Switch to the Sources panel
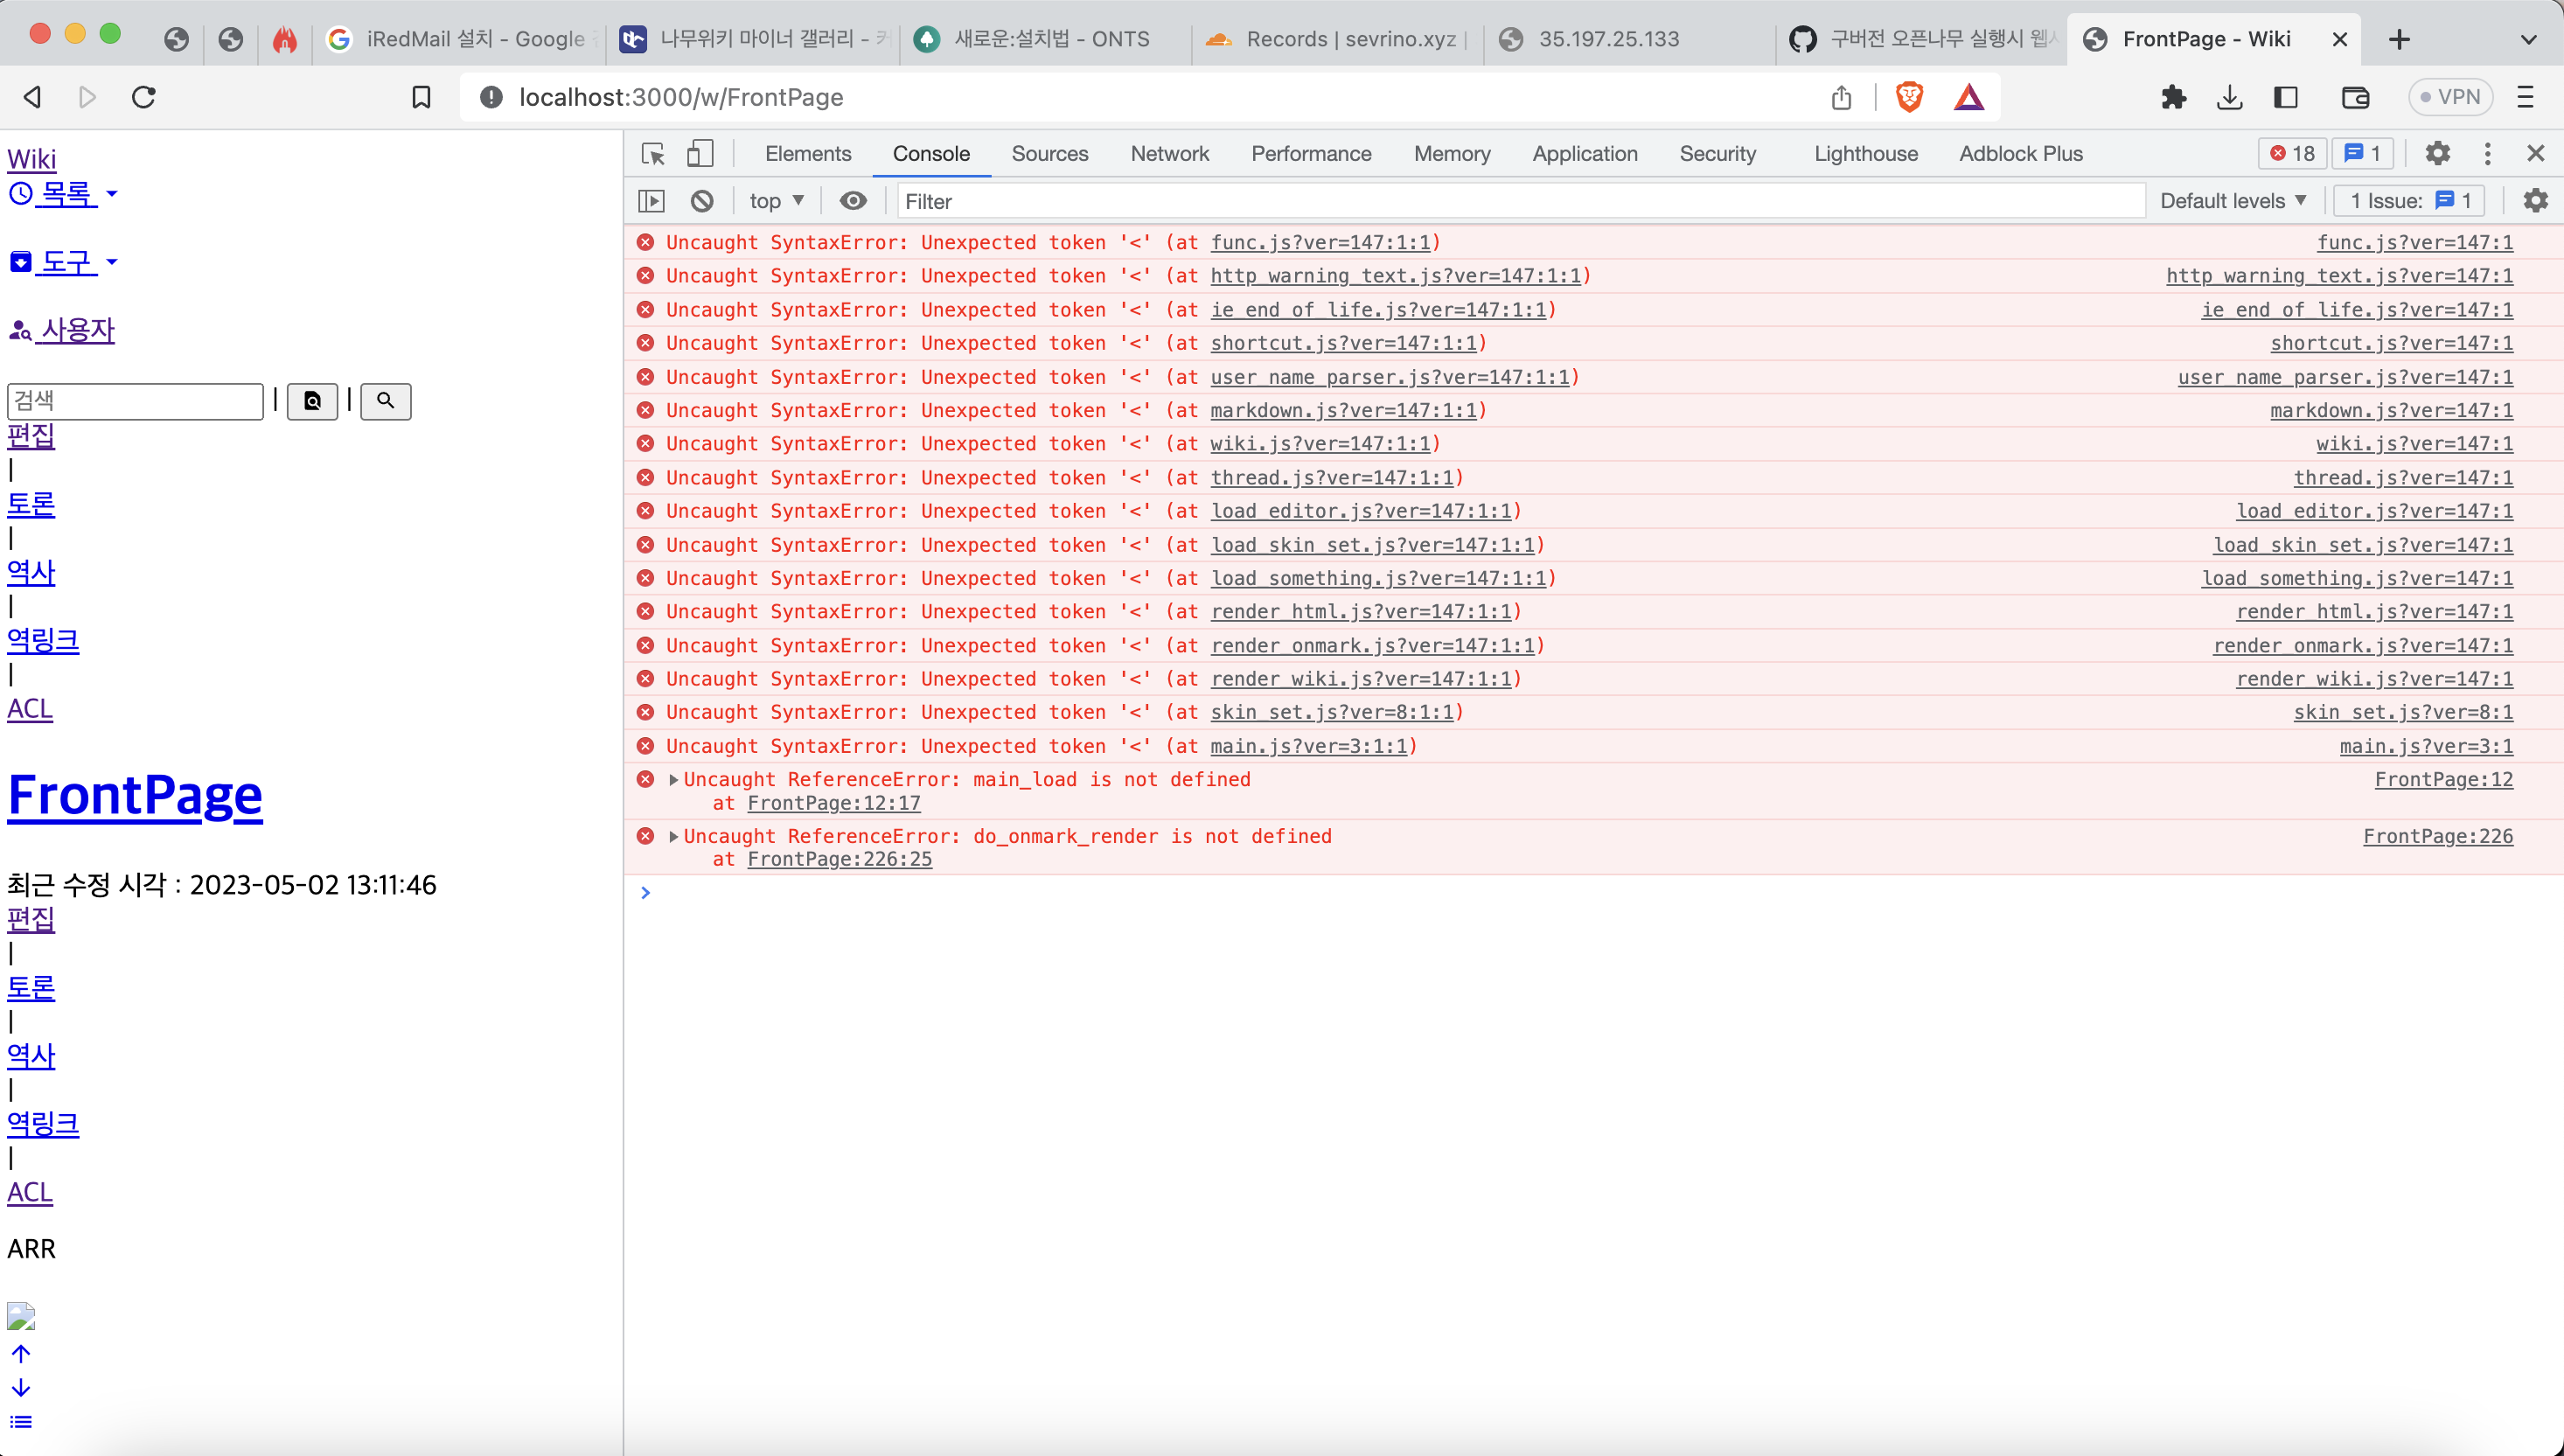 (1050, 153)
